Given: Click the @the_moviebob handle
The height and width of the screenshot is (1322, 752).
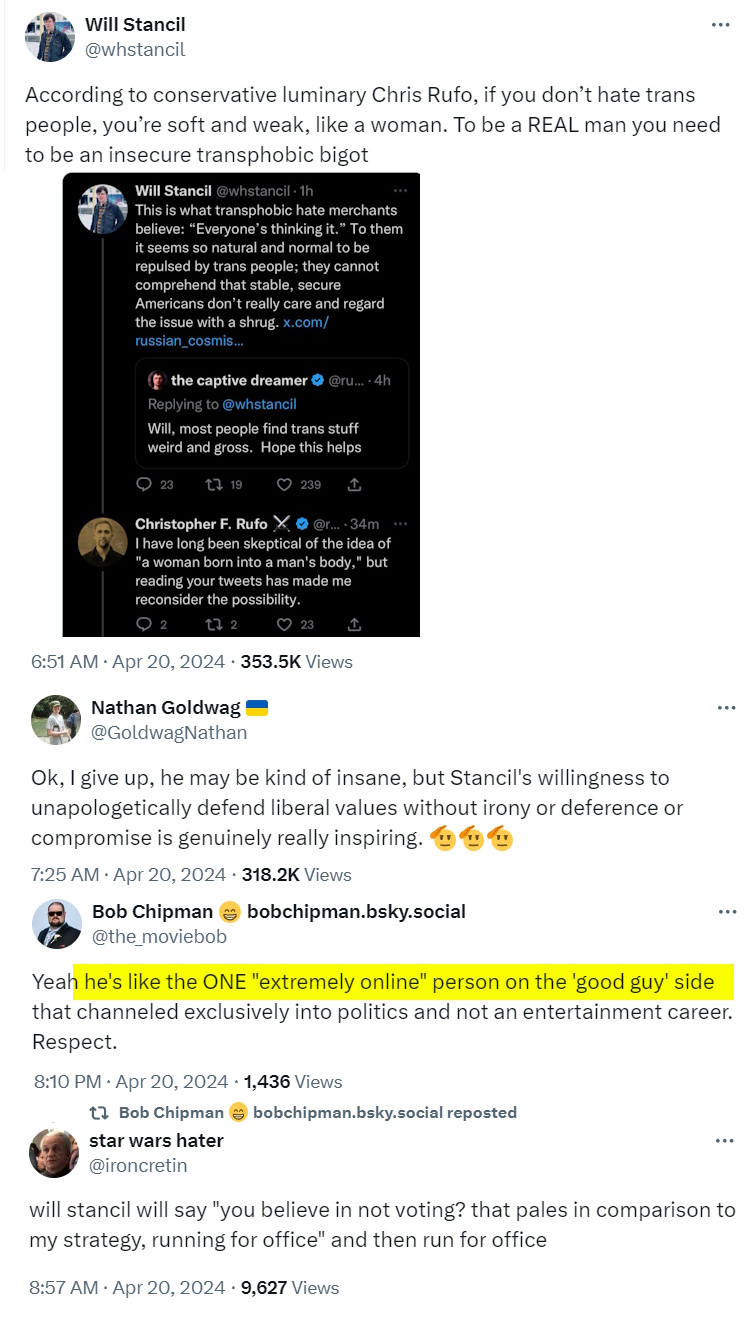Looking at the screenshot, I should pos(159,936).
